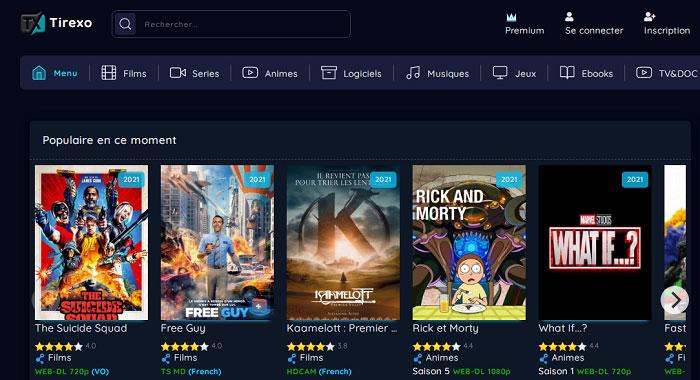Open the Logiciels category
This screenshot has width=700, height=380.
point(351,73)
